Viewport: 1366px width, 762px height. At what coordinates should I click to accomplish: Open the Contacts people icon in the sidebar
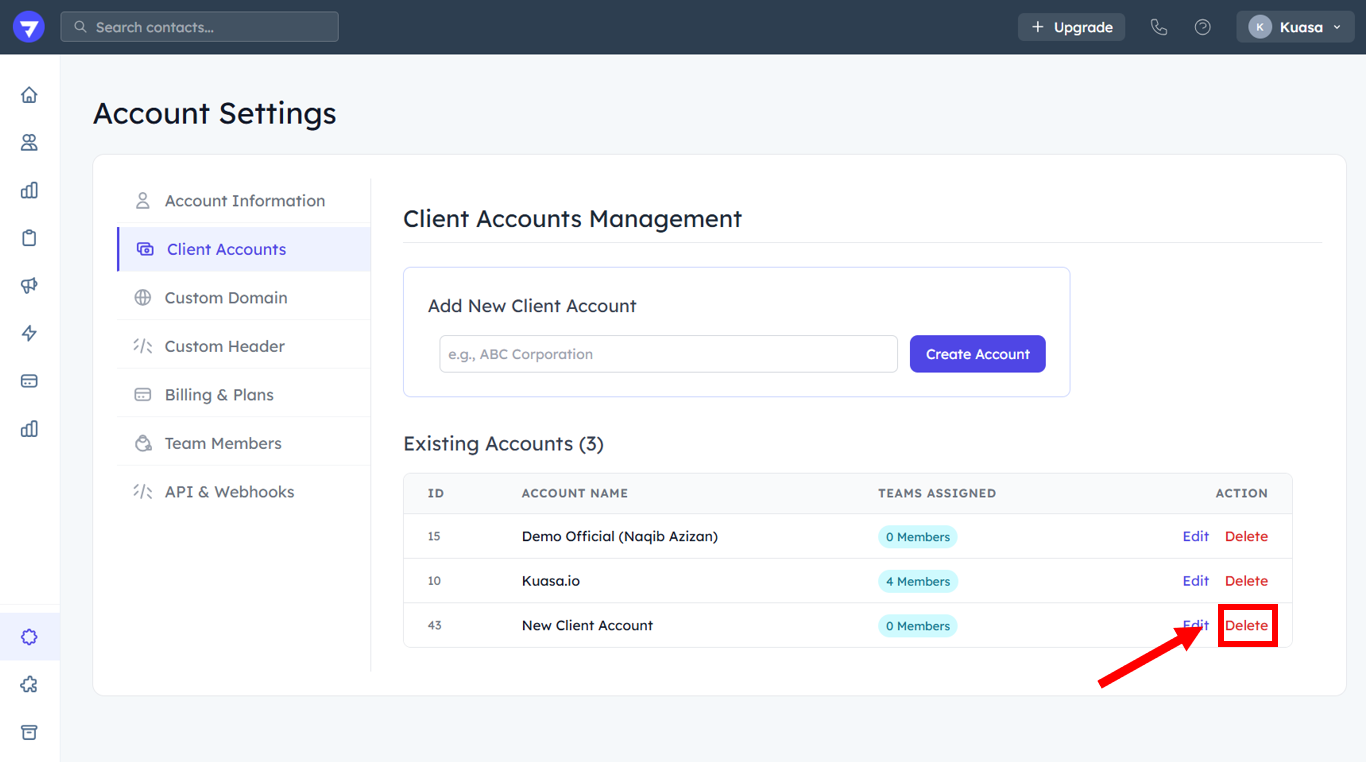29,143
